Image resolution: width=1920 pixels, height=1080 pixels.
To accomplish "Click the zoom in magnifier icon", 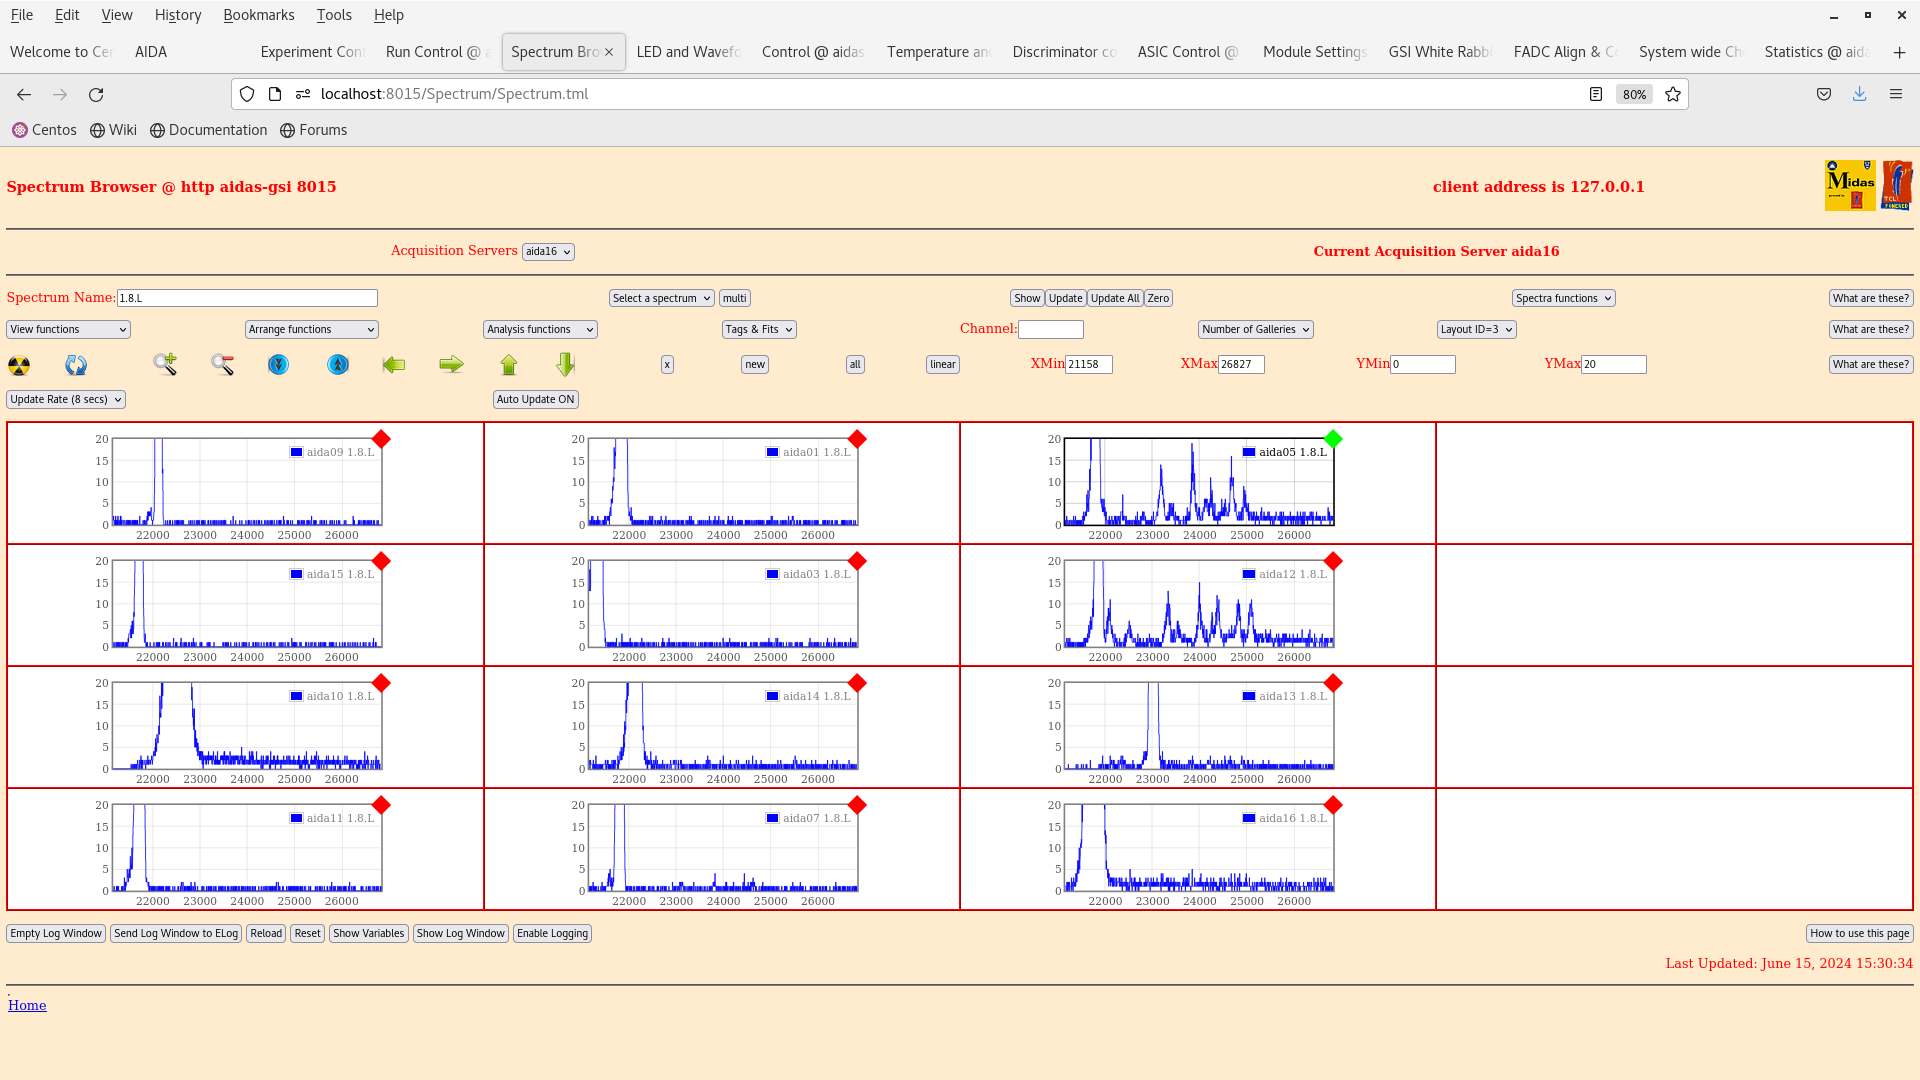I will (x=165, y=364).
